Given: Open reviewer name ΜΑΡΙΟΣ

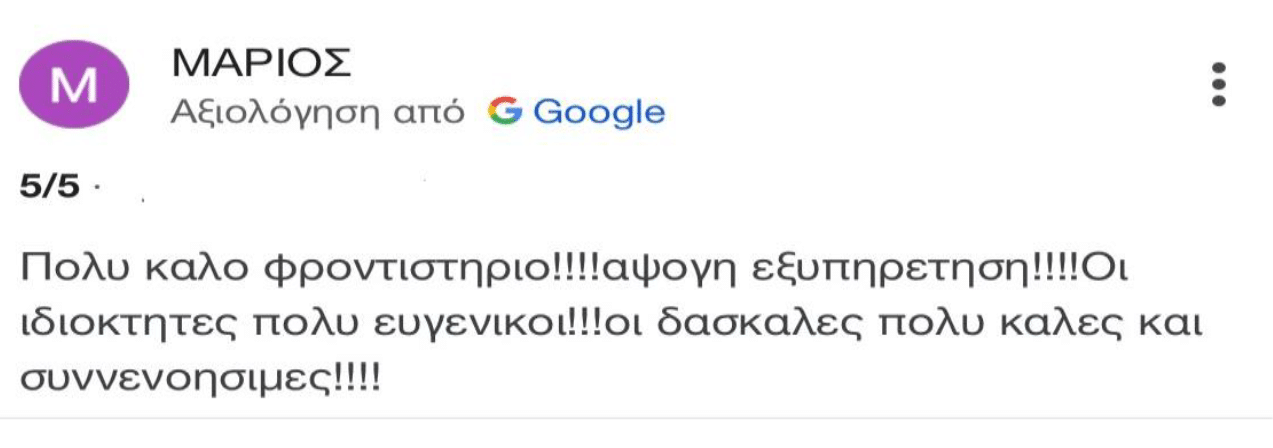Looking at the screenshot, I should pos(262,66).
